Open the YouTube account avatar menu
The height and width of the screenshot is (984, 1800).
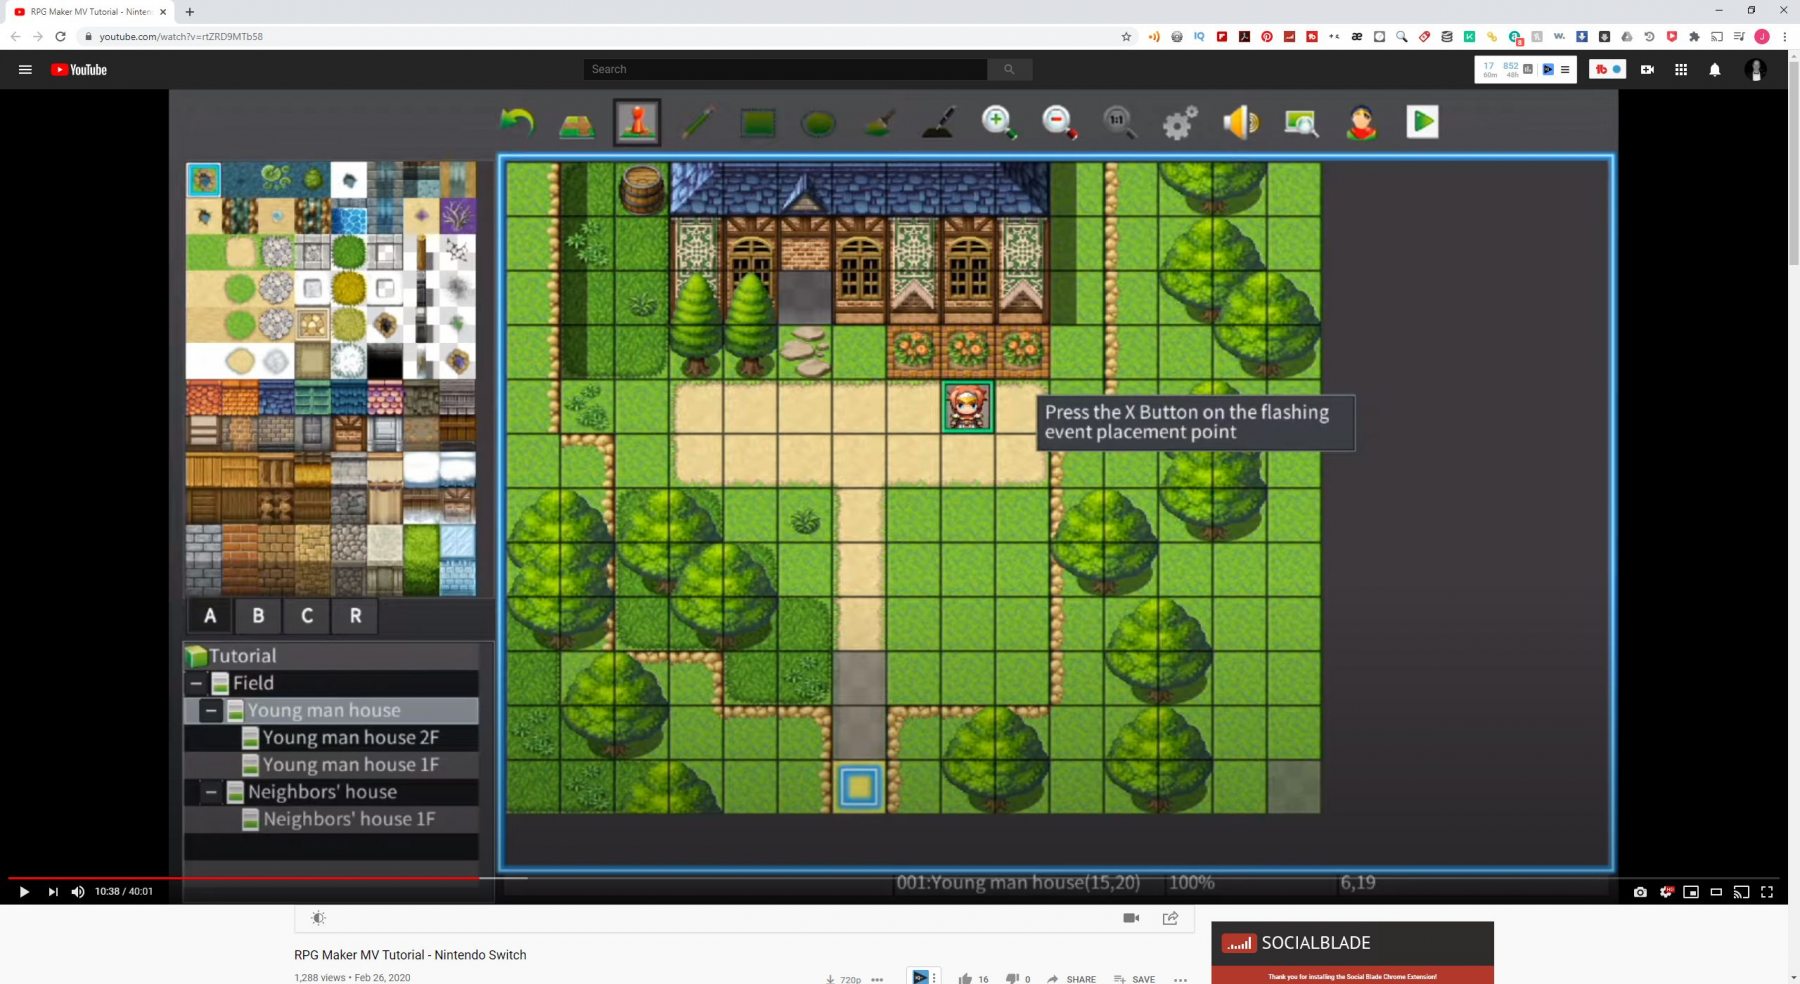point(1756,69)
